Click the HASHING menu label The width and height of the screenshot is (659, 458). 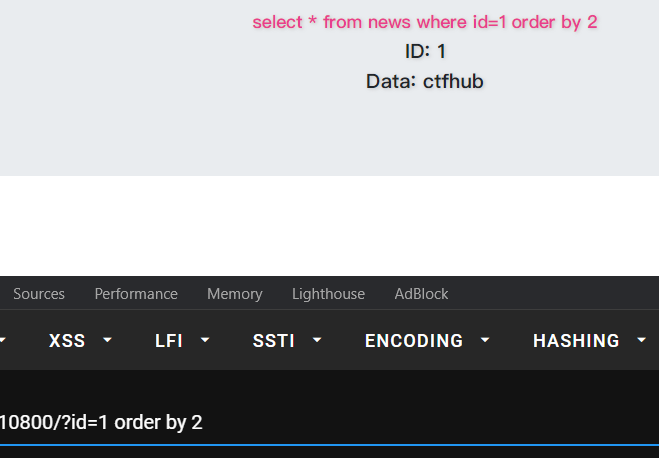coord(576,341)
